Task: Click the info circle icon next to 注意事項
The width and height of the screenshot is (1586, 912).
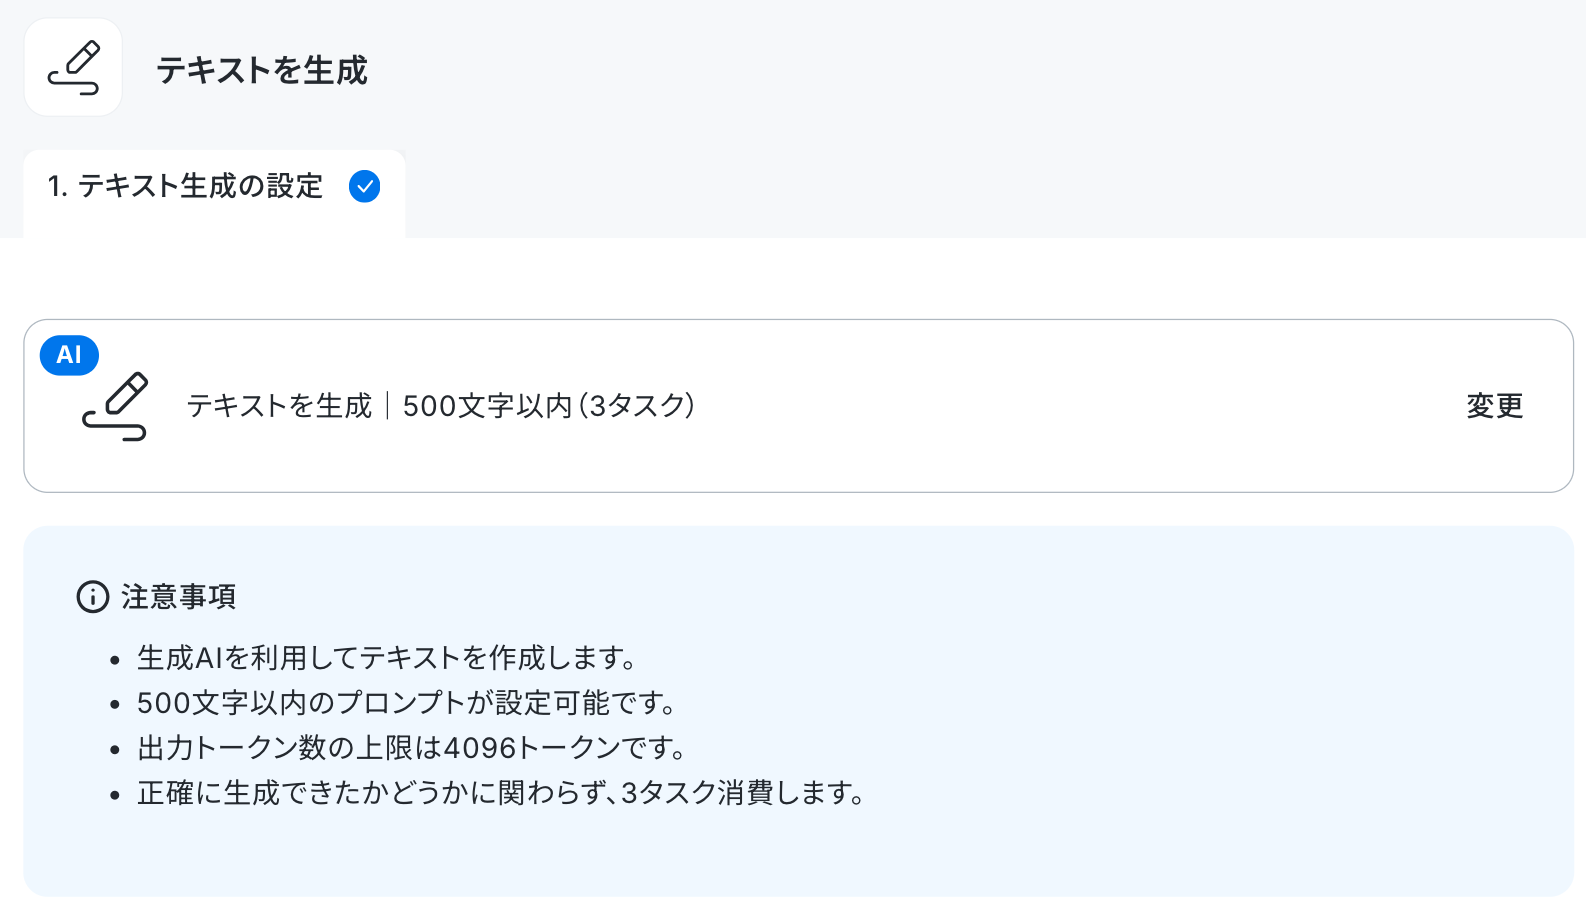Action: pos(93,597)
